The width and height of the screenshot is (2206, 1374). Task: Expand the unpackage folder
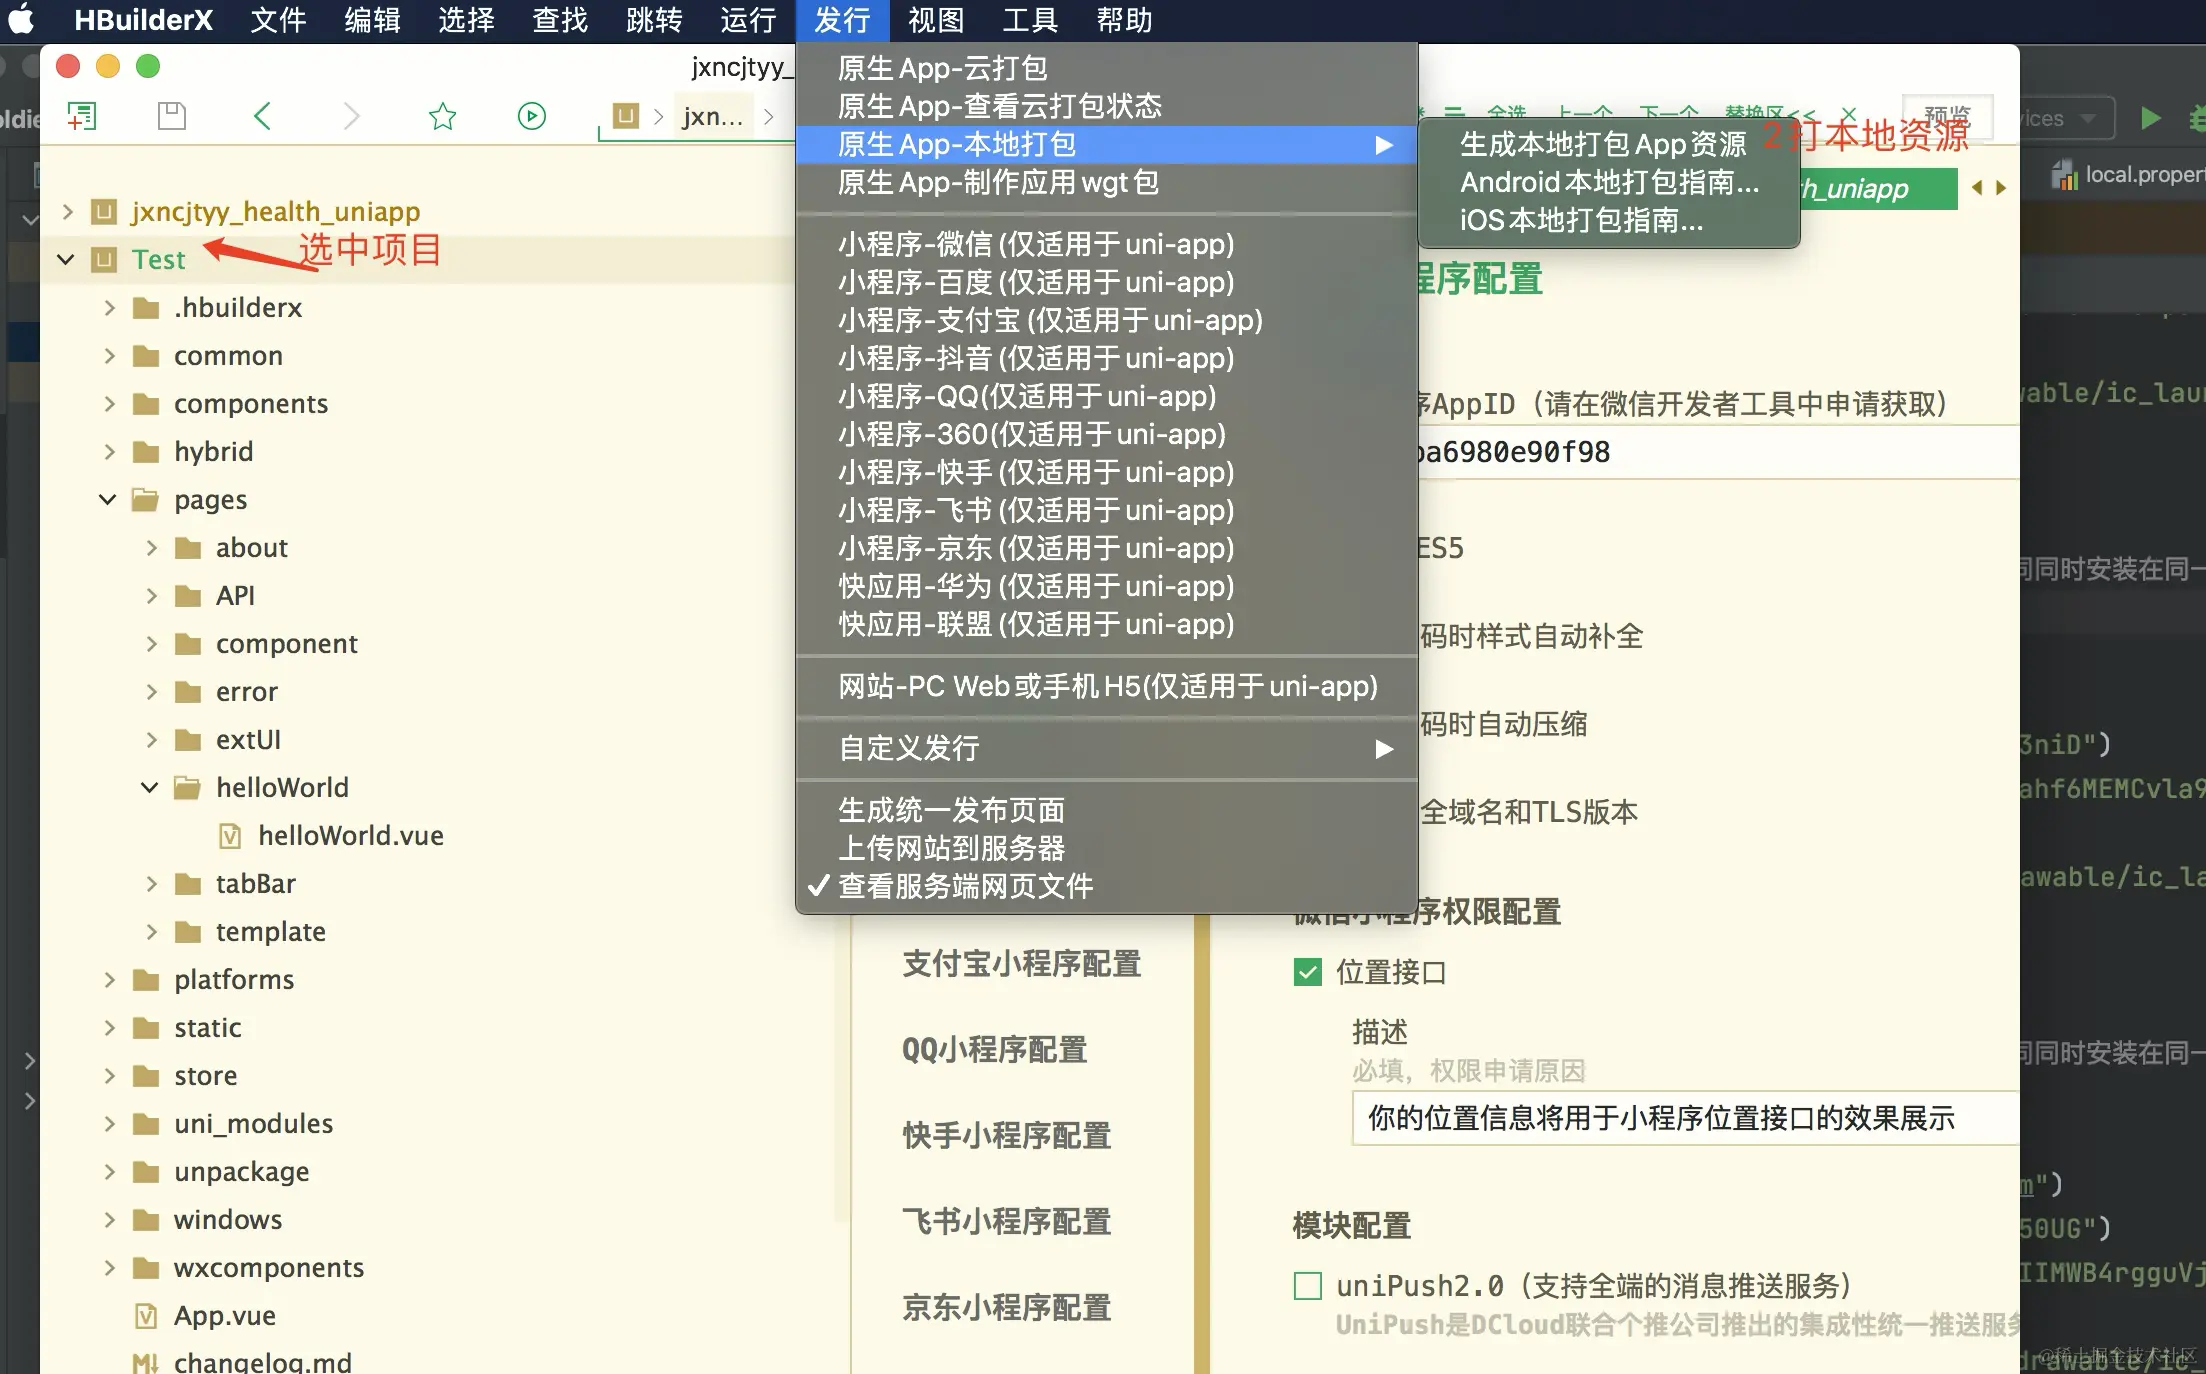[109, 1172]
